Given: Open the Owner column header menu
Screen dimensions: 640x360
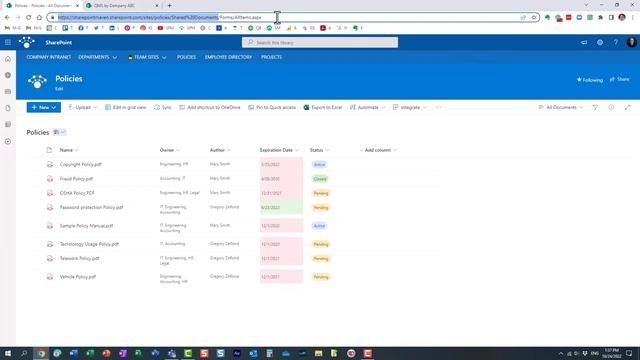Looking at the screenshot, I should [169, 150].
